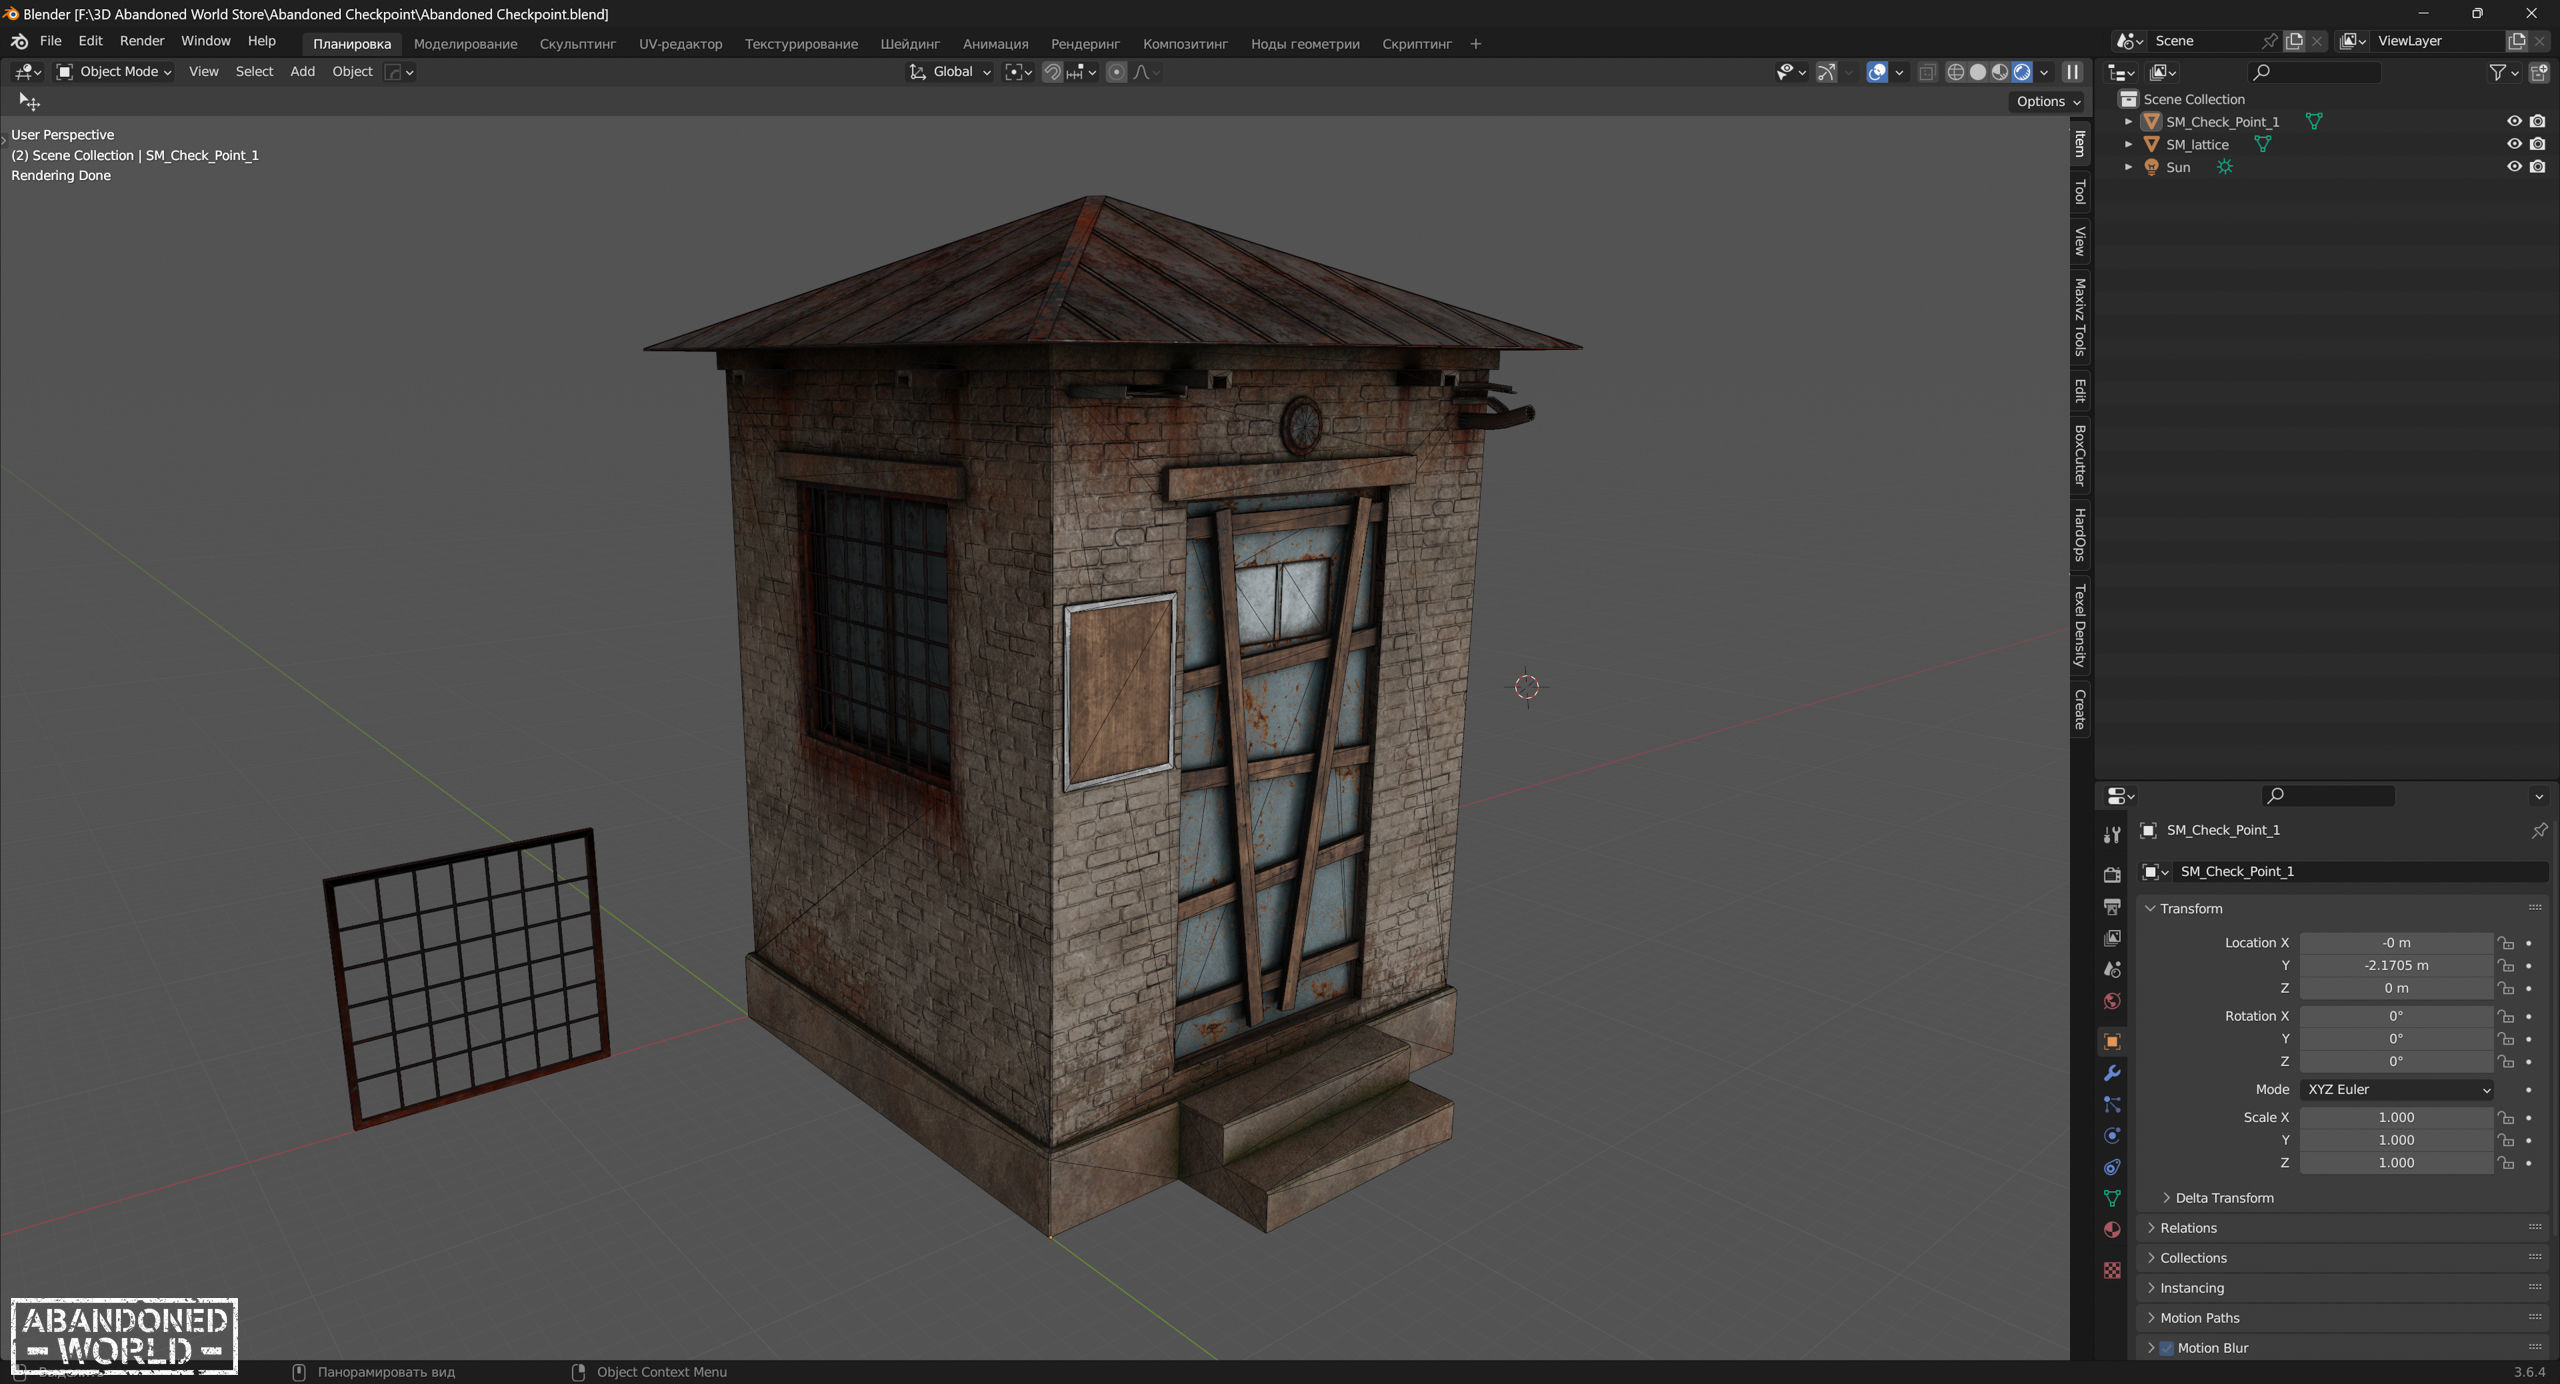The width and height of the screenshot is (2560, 1384).
Task: Click mesh data icon next to SM_lattice
Action: tap(2262, 144)
